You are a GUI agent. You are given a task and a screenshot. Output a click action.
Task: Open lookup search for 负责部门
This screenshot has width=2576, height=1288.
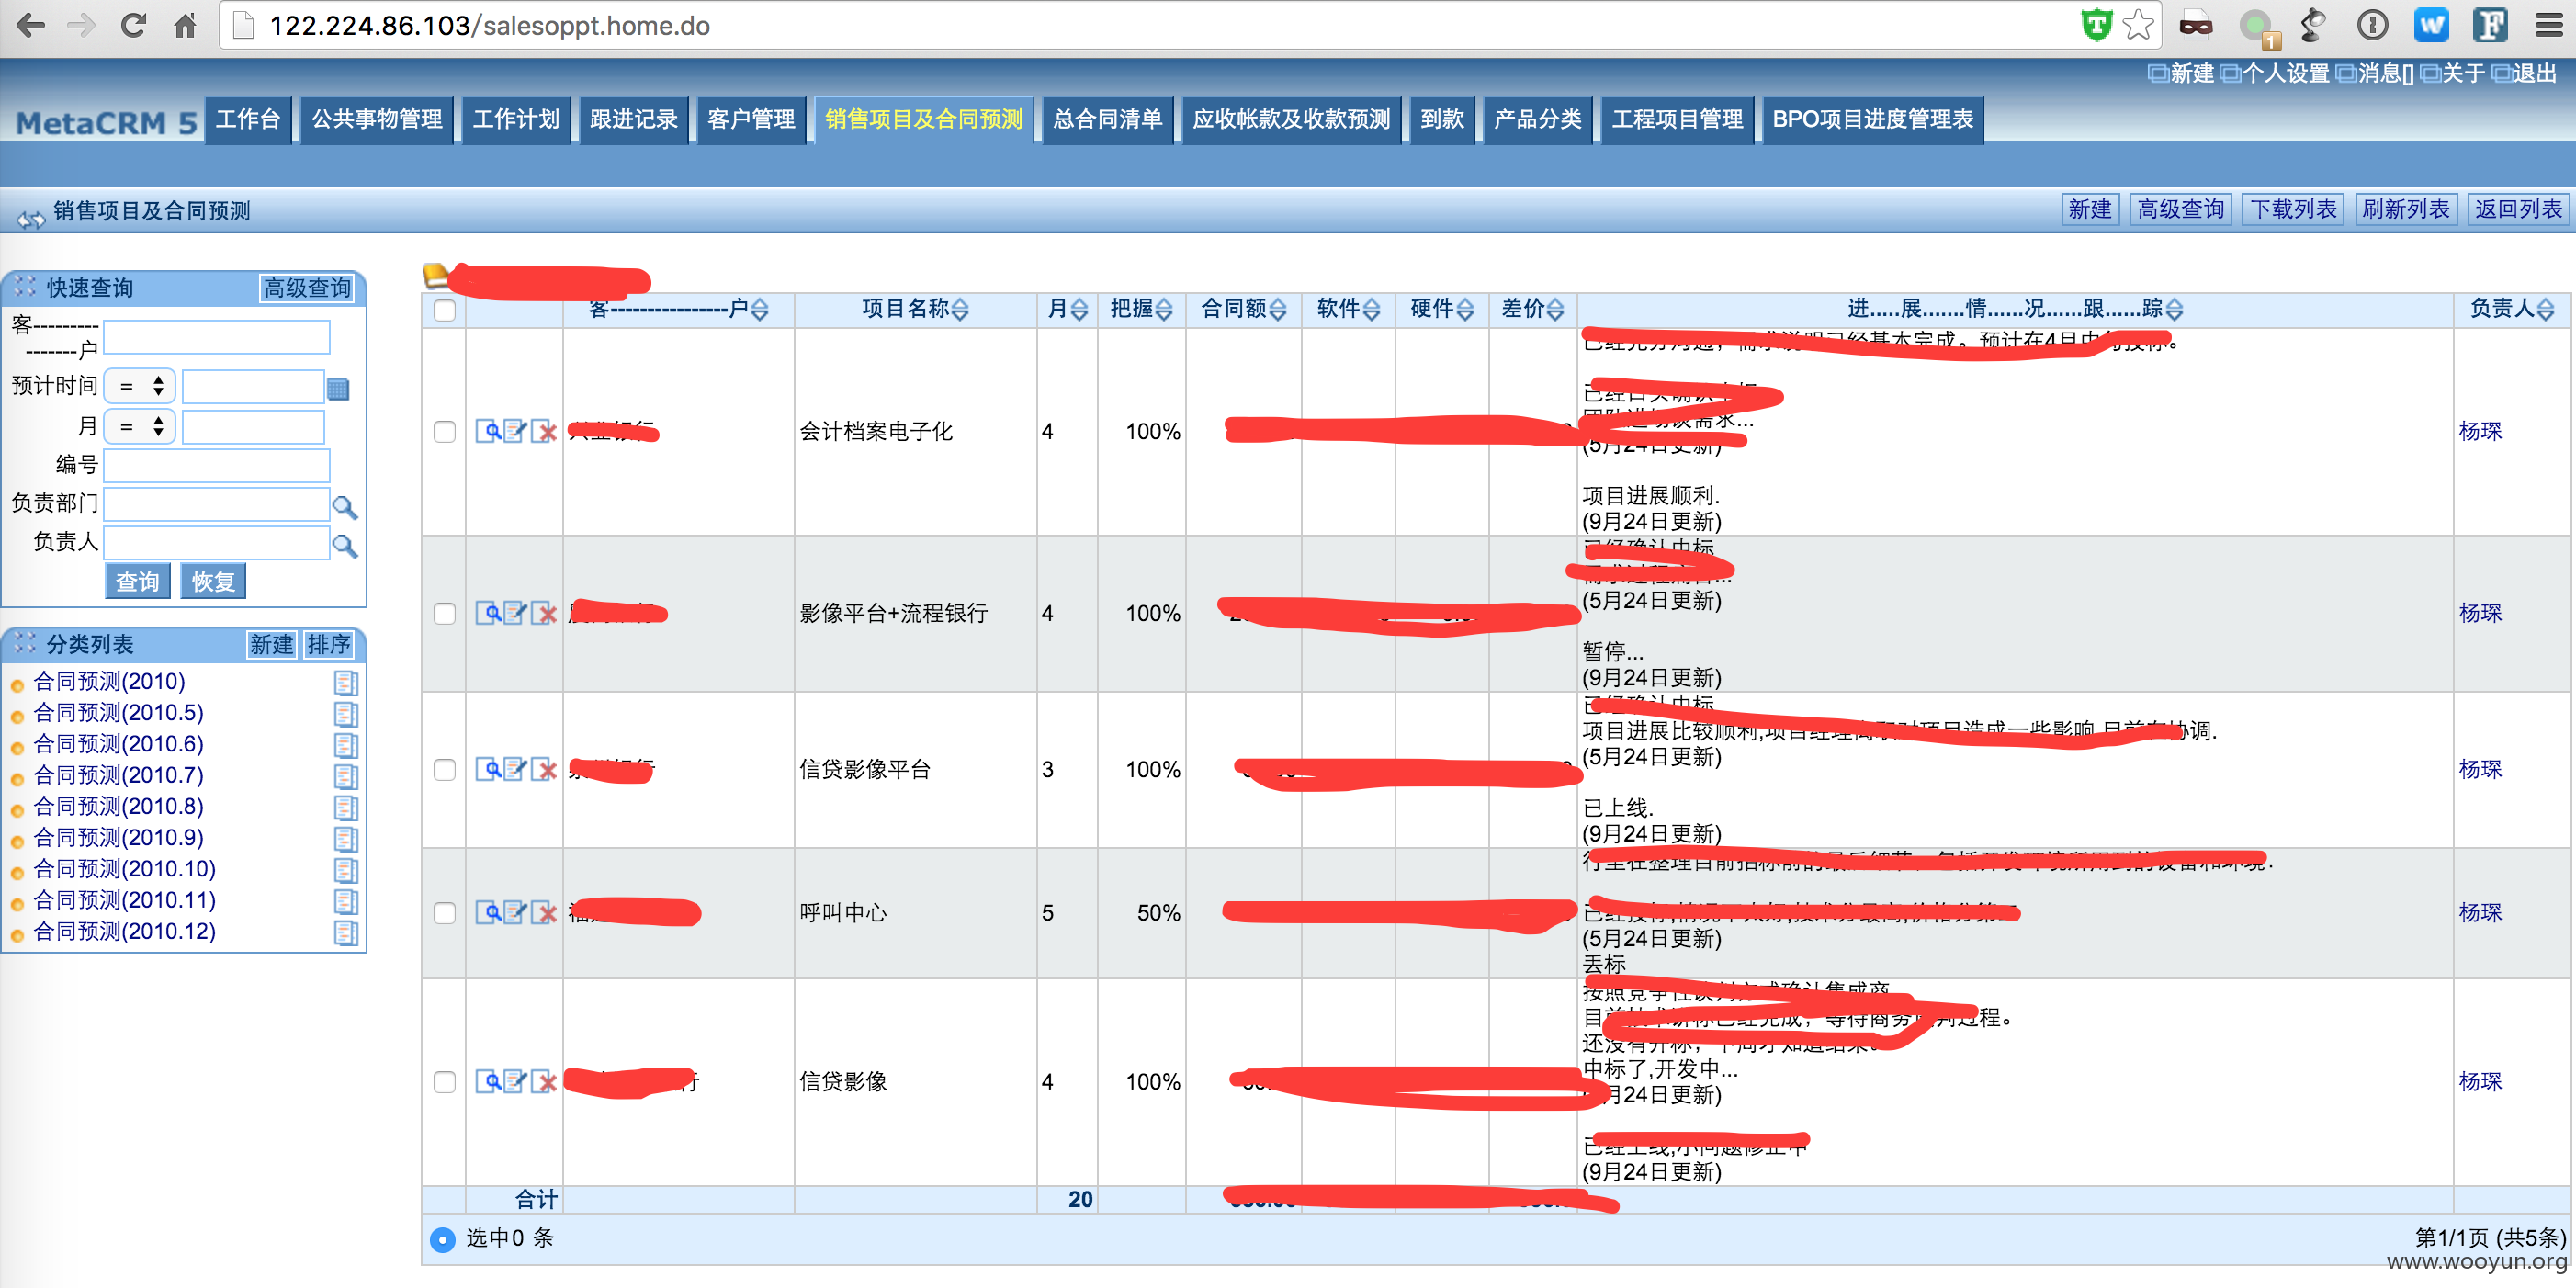(345, 507)
